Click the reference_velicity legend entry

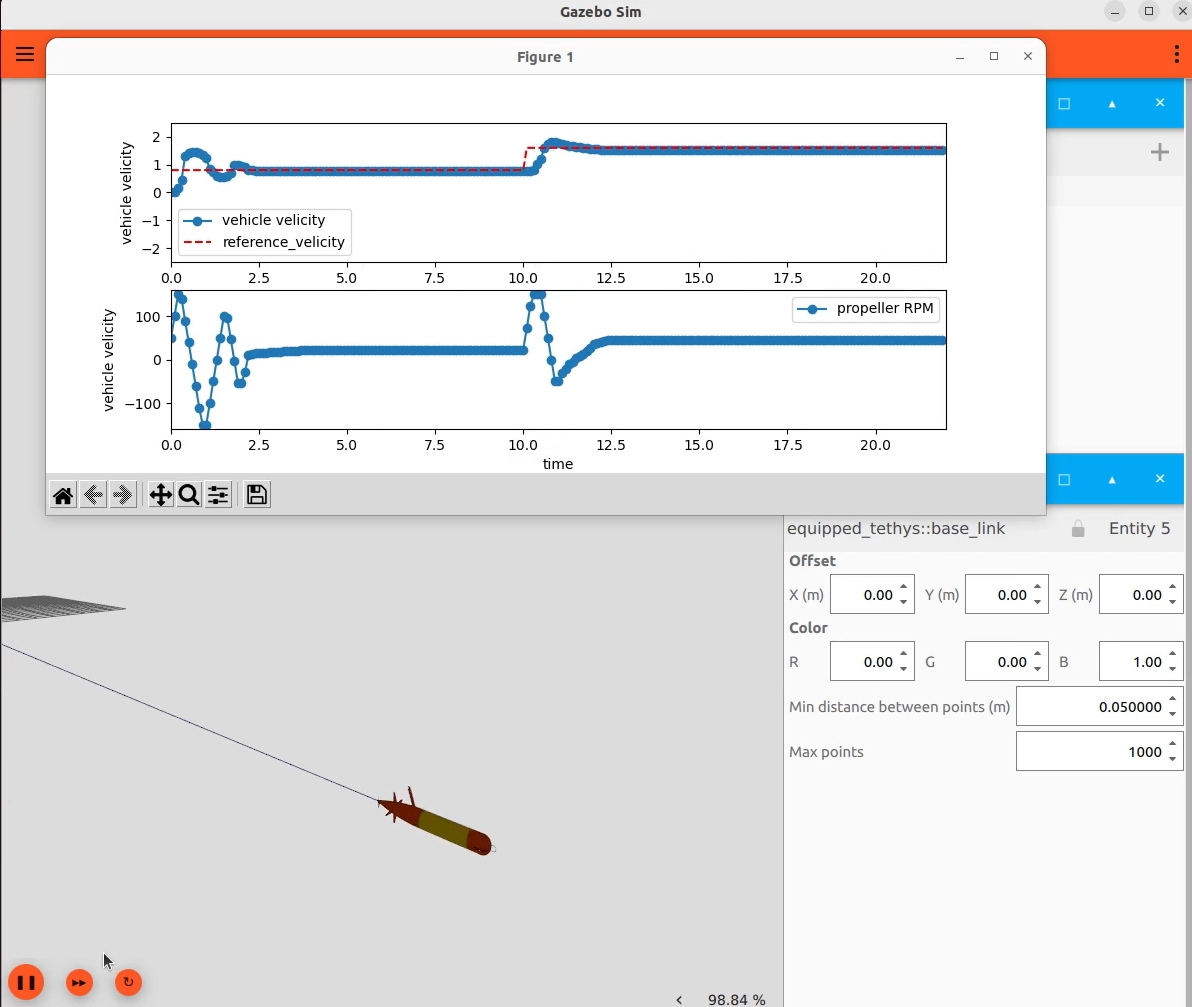[x=265, y=242]
